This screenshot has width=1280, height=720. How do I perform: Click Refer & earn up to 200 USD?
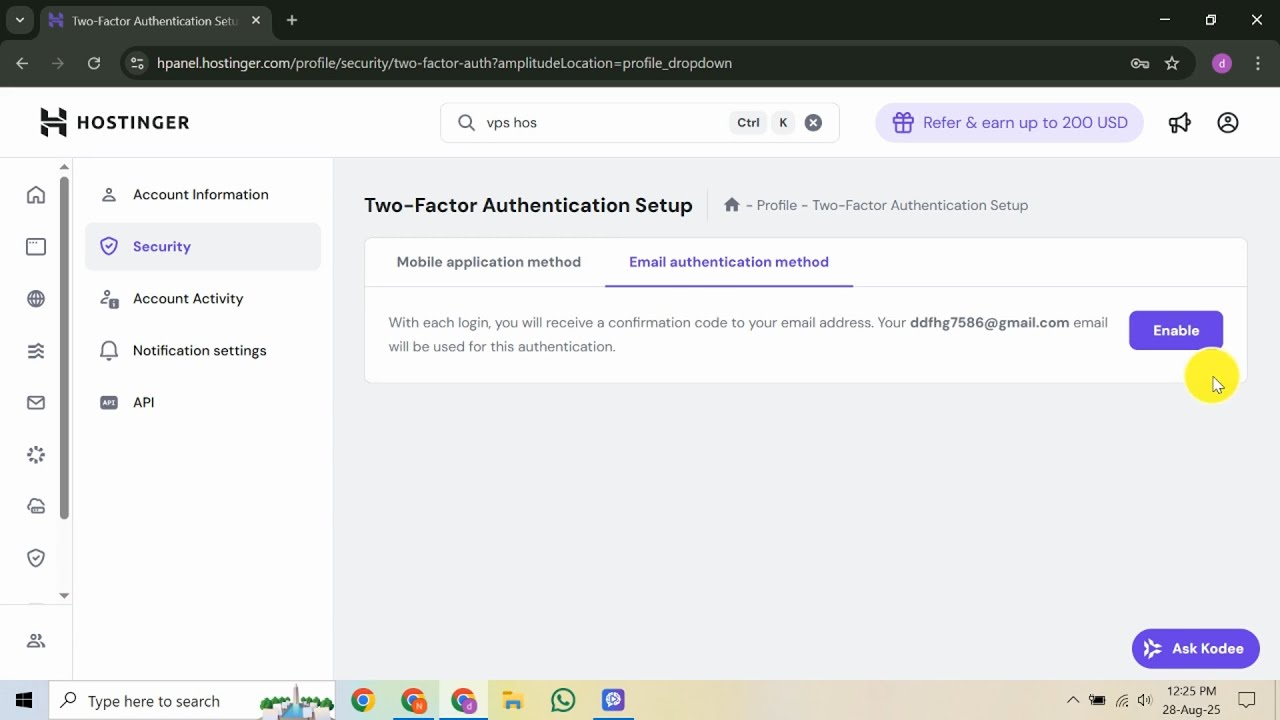tap(1009, 123)
